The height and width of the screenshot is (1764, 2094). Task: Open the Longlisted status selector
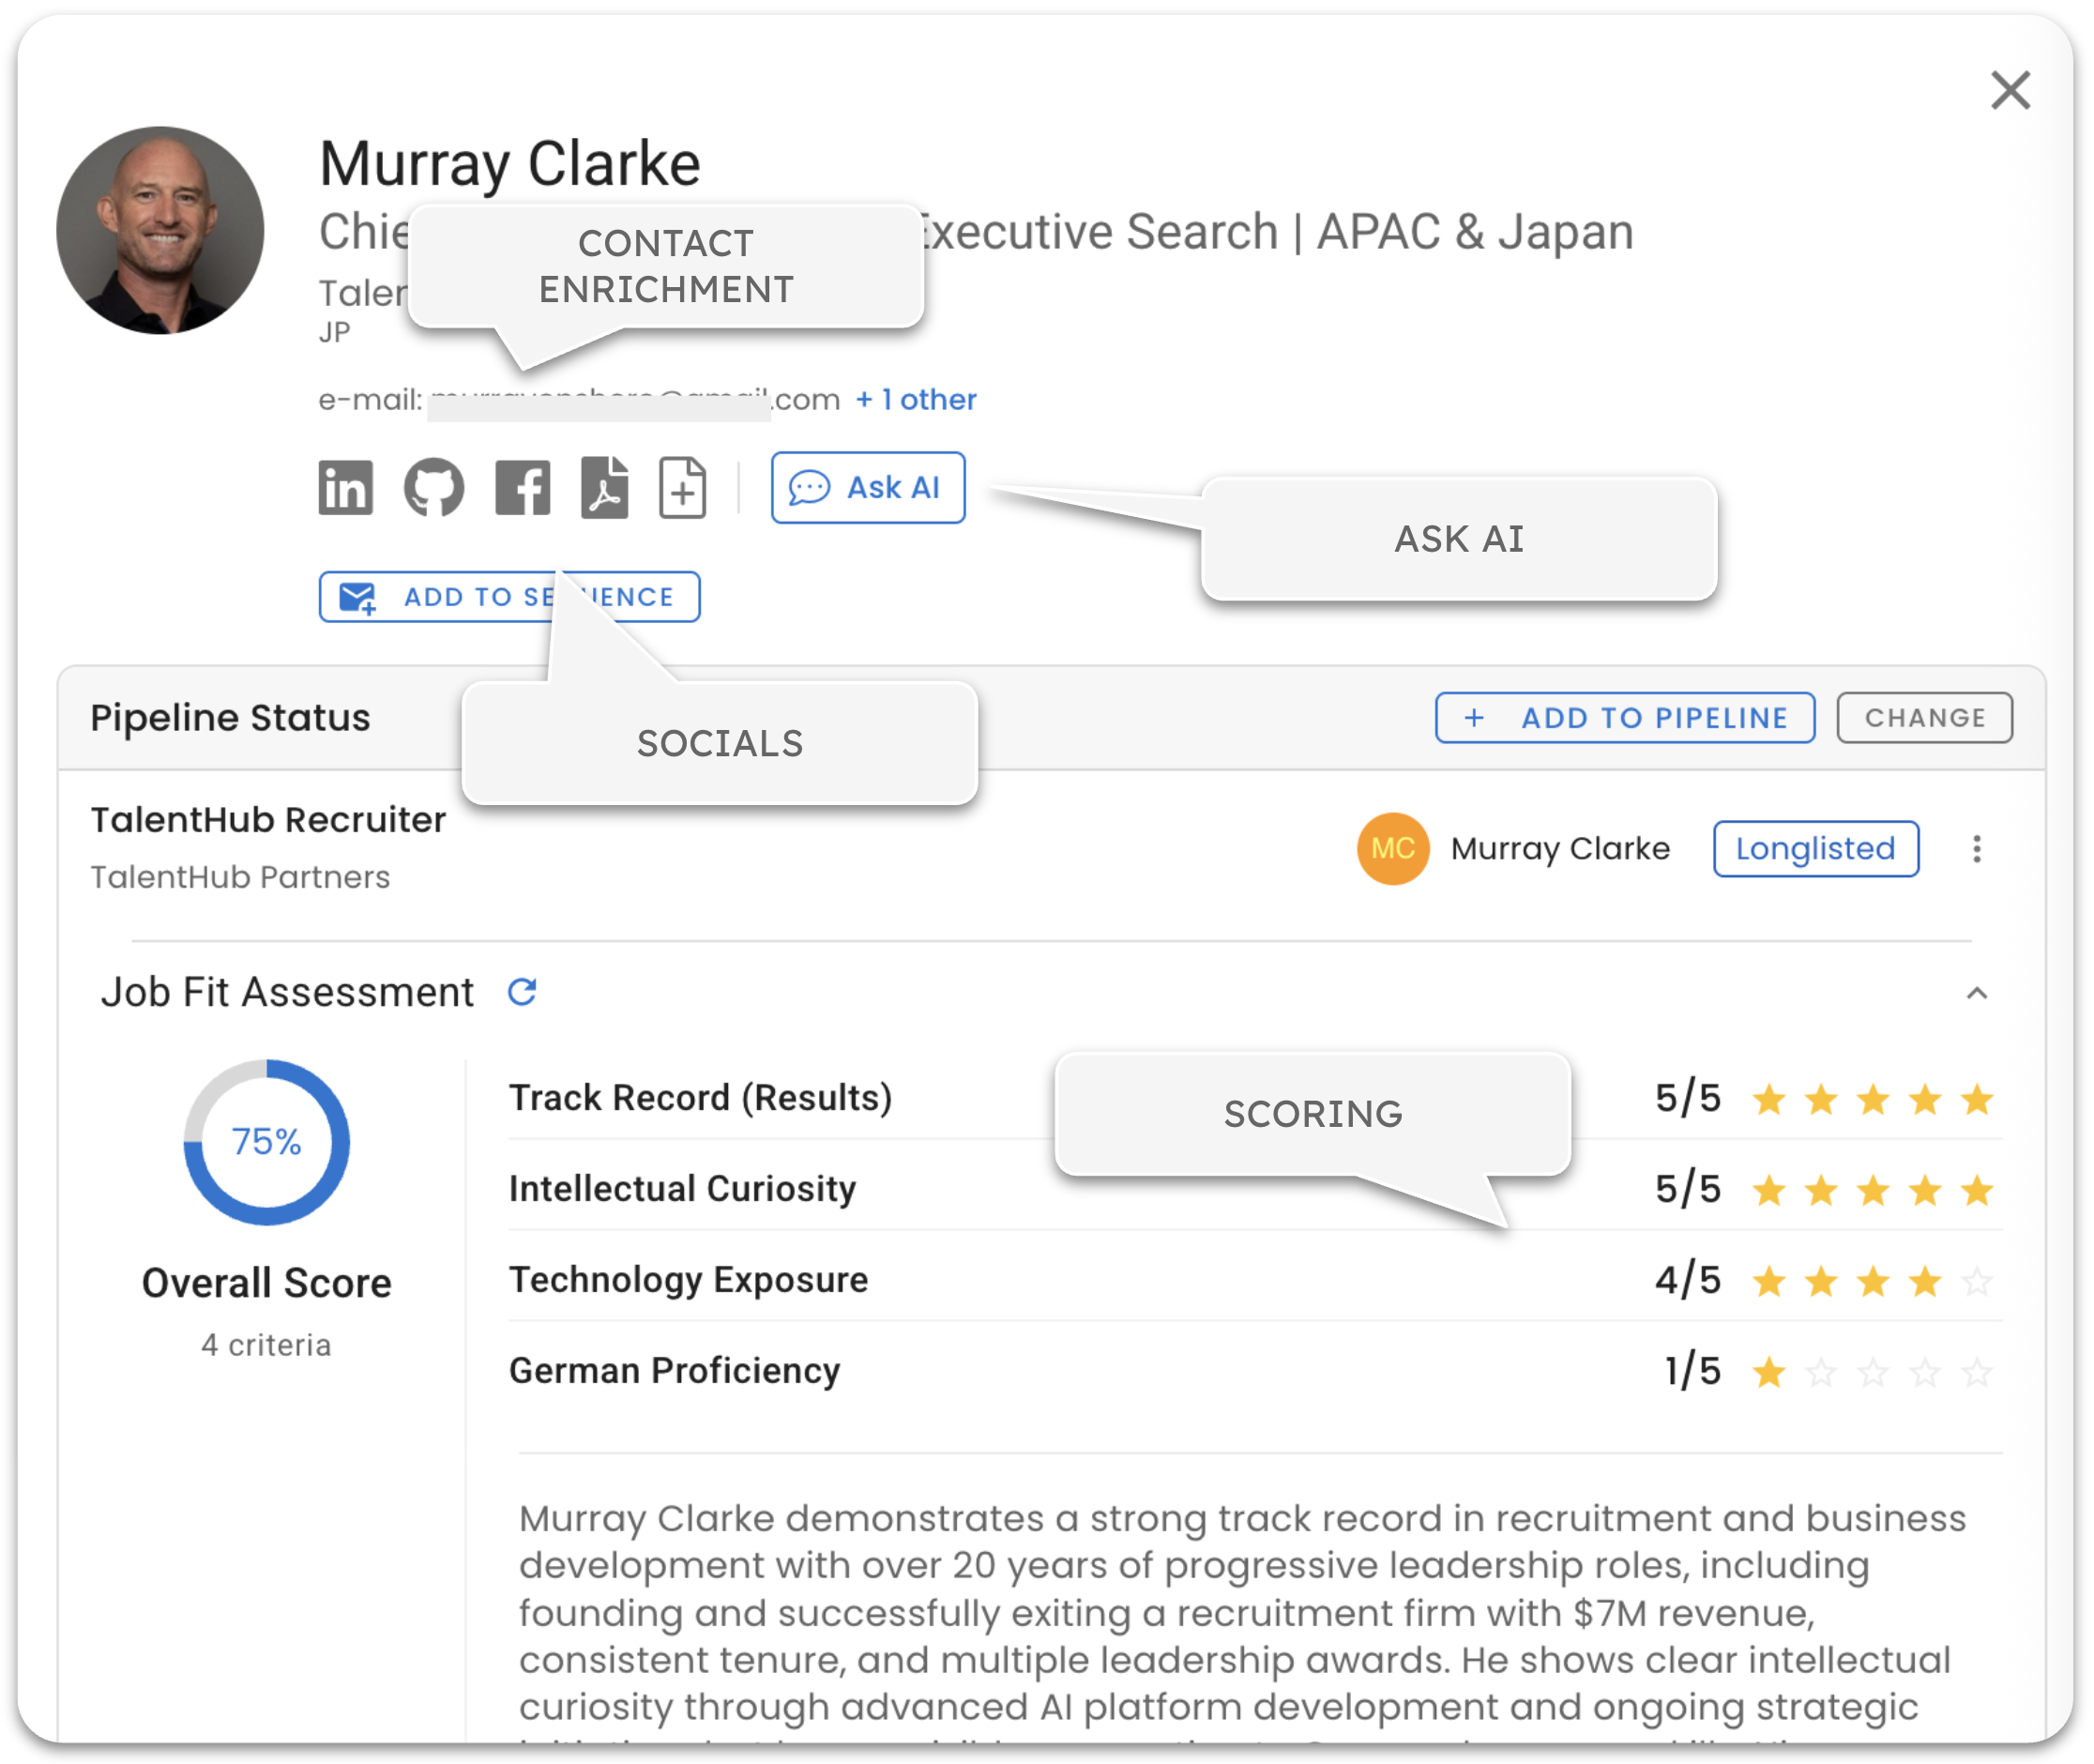1815,849
